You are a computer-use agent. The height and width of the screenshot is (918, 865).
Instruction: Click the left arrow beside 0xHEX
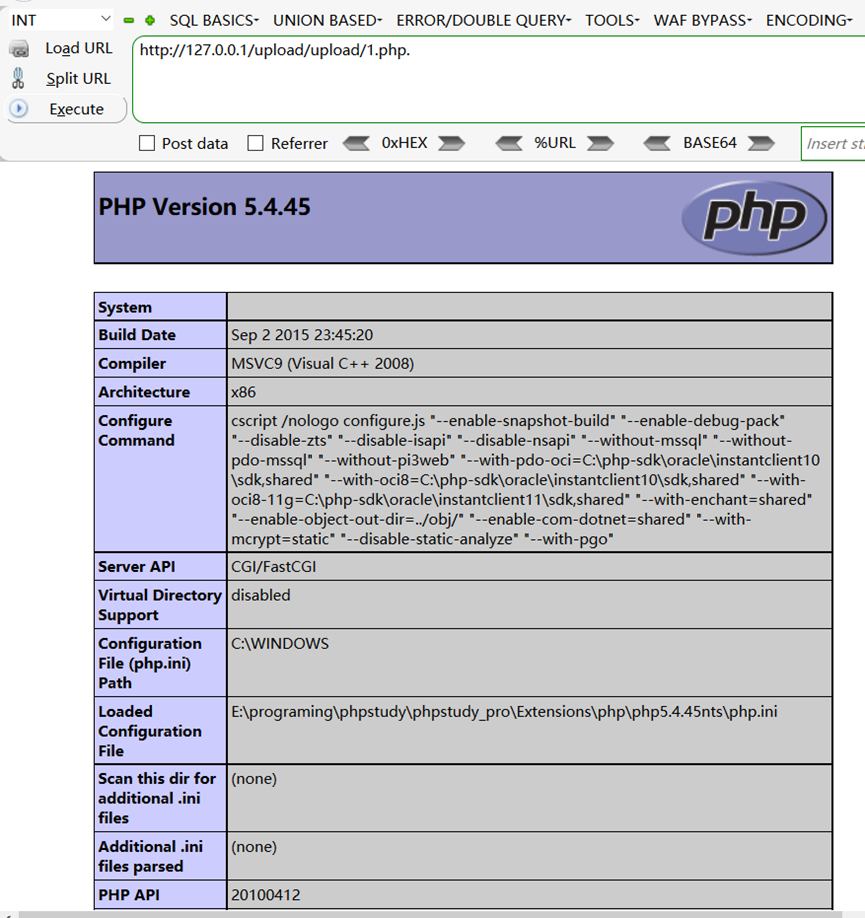(x=356, y=143)
